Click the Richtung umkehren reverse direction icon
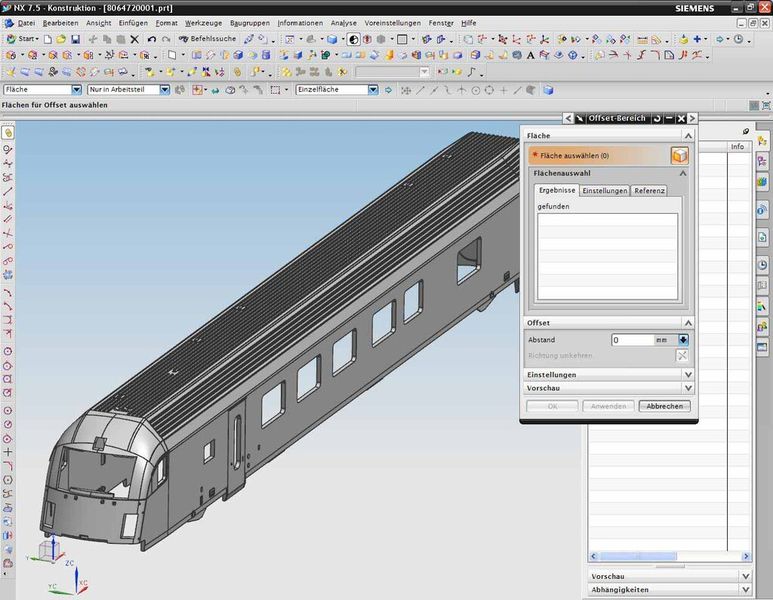 [682, 356]
